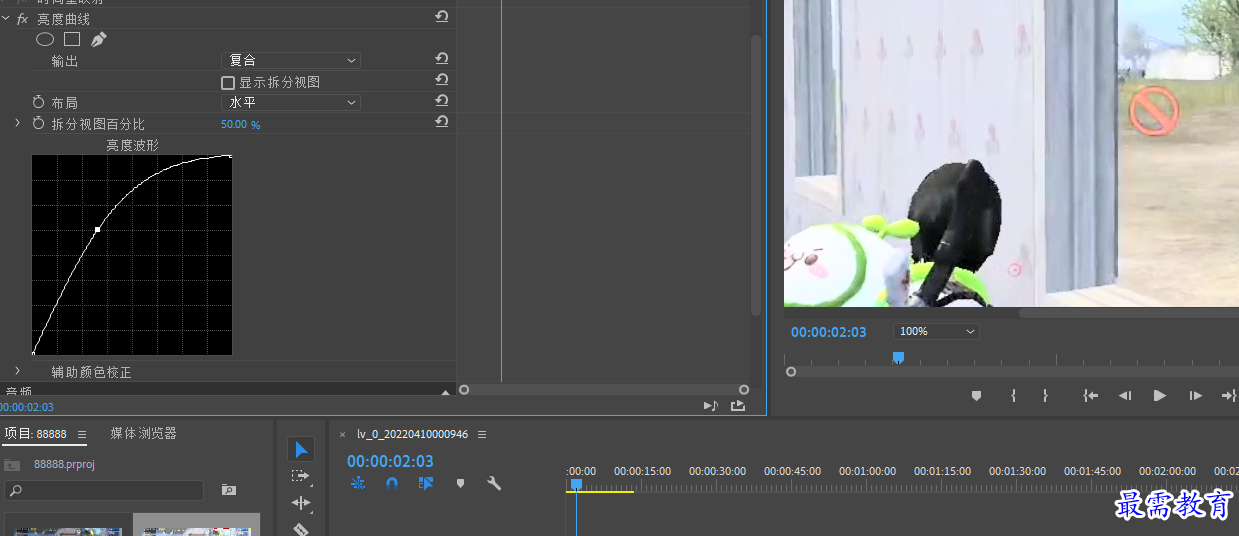Open the sequence panel menu icon
The image size is (1239, 536).
point(482,435)
